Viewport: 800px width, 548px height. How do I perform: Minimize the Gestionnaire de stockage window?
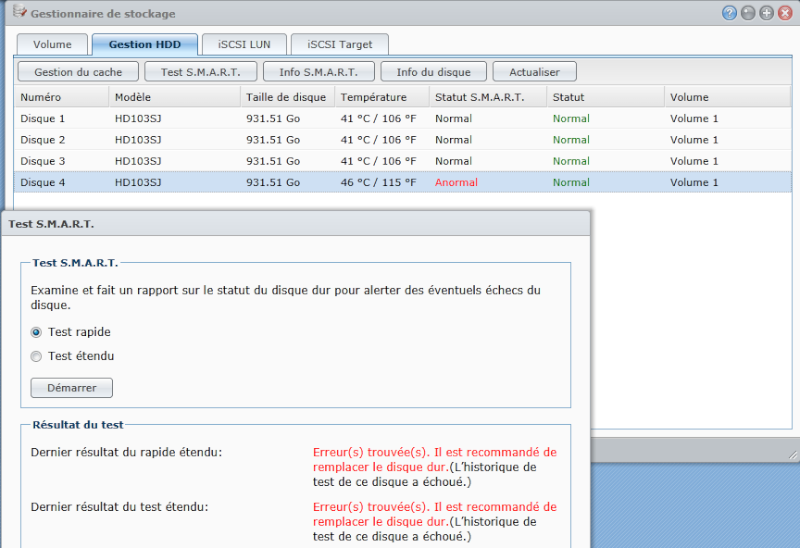pos(748,13)
